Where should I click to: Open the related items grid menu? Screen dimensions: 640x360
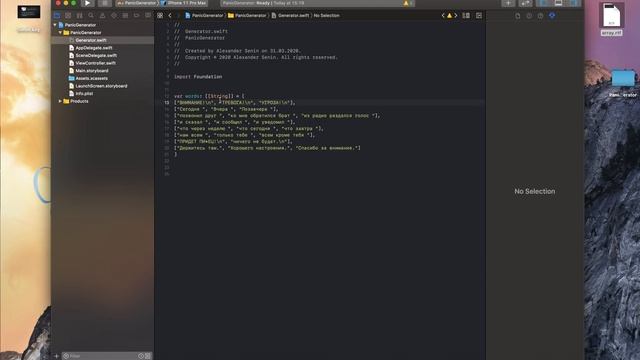pos(160,16)
